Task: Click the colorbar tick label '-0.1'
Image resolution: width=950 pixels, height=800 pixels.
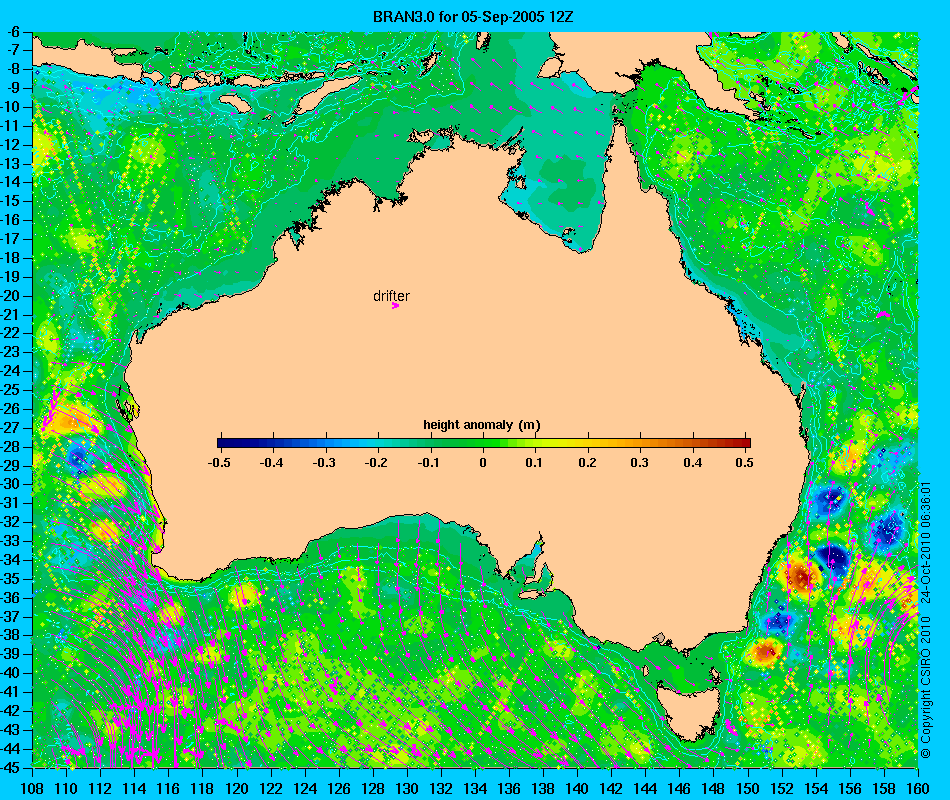Action: pos(429,462)
